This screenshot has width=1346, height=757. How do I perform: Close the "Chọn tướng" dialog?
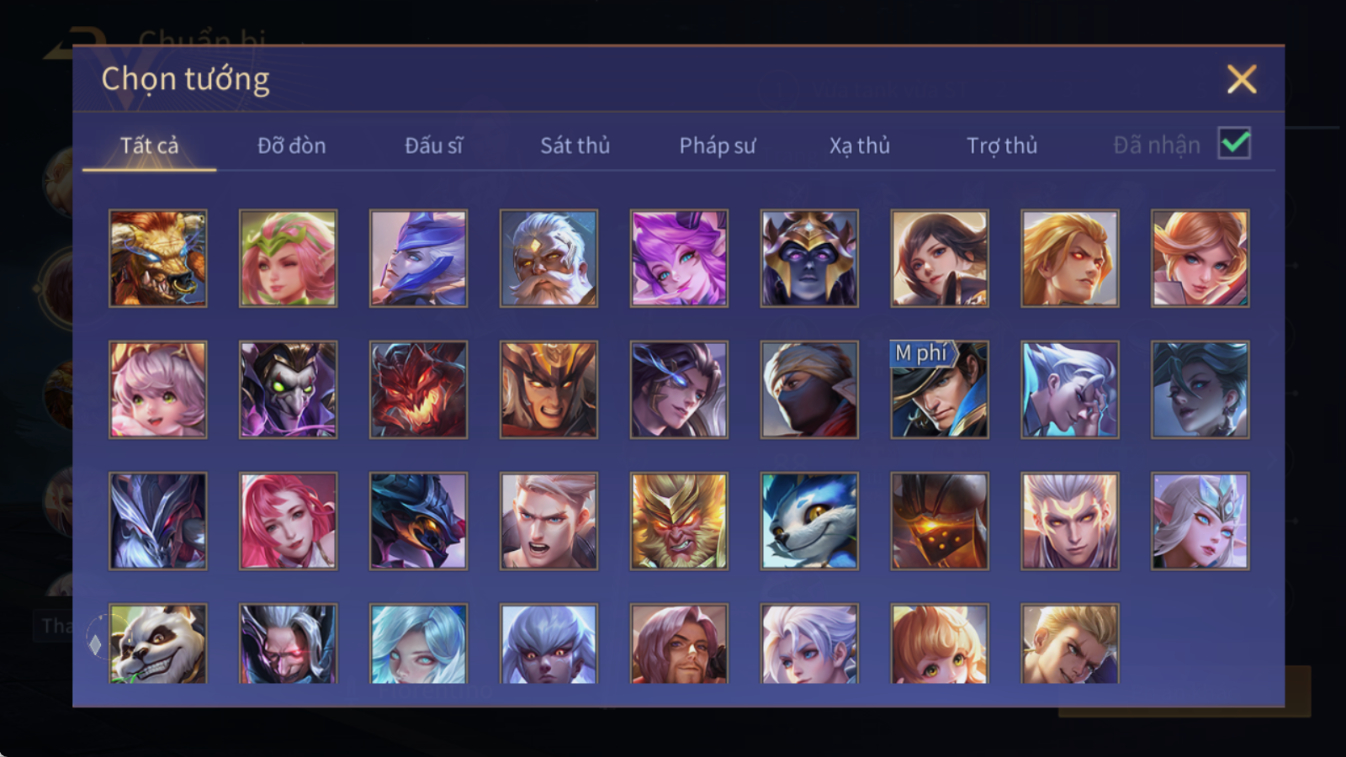[1241, 79]
